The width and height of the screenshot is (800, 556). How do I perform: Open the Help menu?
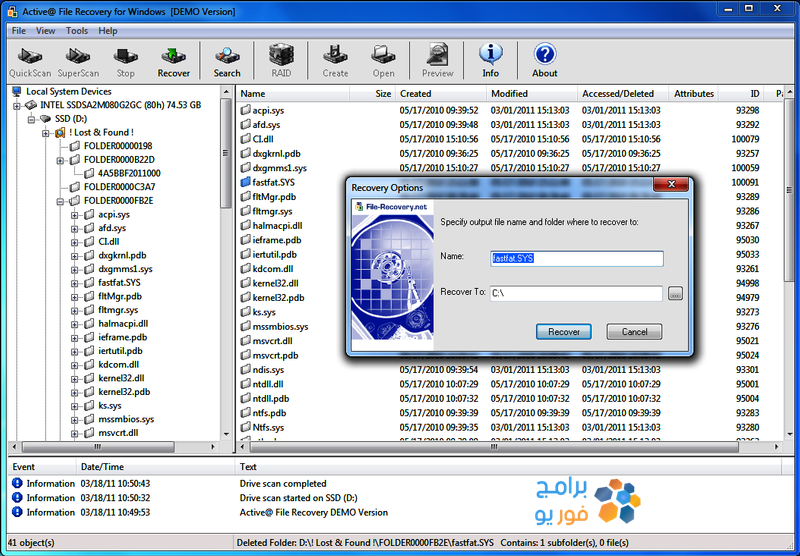pyautogui.click(x=108, y=31)
